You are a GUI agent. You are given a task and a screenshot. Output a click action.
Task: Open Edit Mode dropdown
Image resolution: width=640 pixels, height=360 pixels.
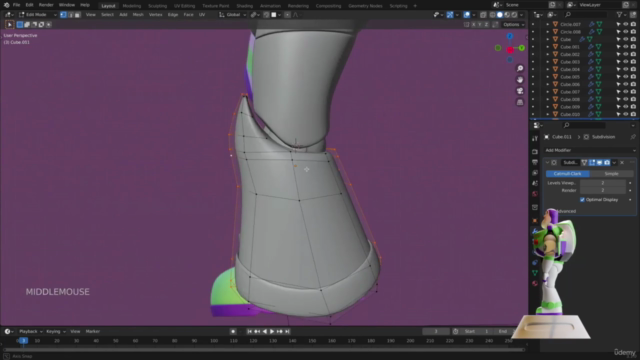coord(38,15)
